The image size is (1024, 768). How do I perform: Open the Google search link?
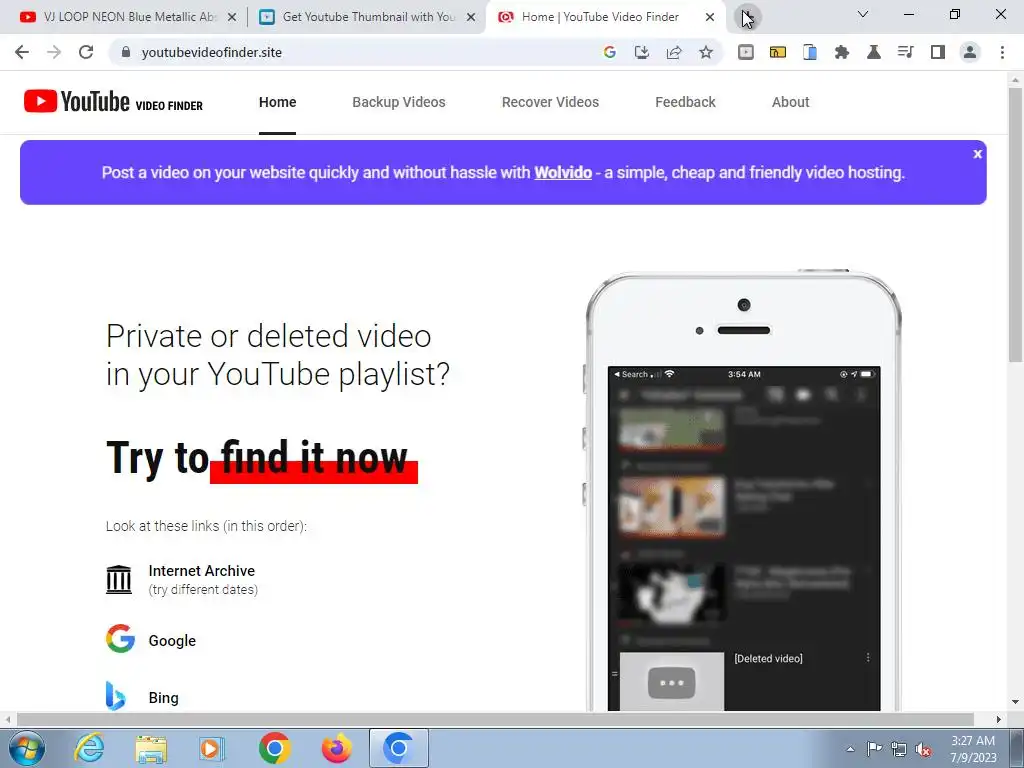(x=172, y=641)
